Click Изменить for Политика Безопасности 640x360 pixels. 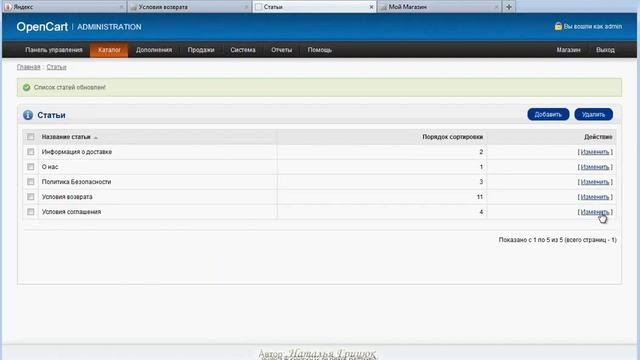[x=595, y=182]
